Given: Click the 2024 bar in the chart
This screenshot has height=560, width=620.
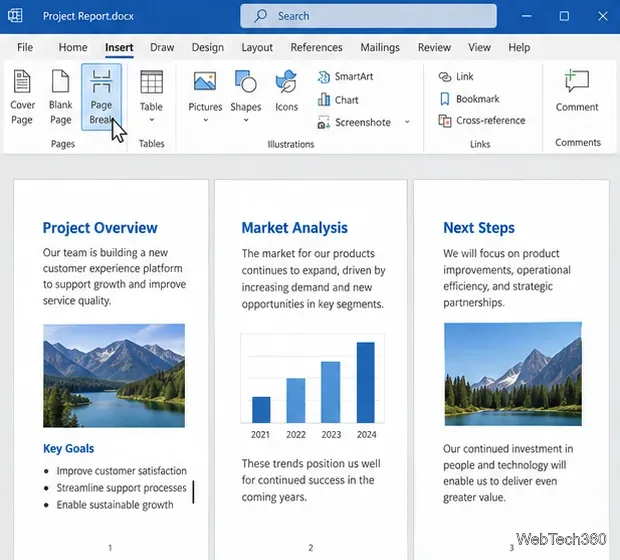Looking at the screenshot, I should coord(366,382).
